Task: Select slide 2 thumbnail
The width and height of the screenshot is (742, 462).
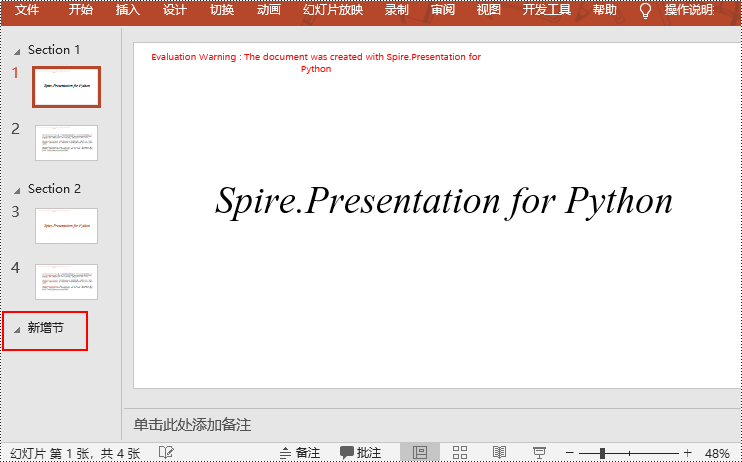Action: coord(66,143)
